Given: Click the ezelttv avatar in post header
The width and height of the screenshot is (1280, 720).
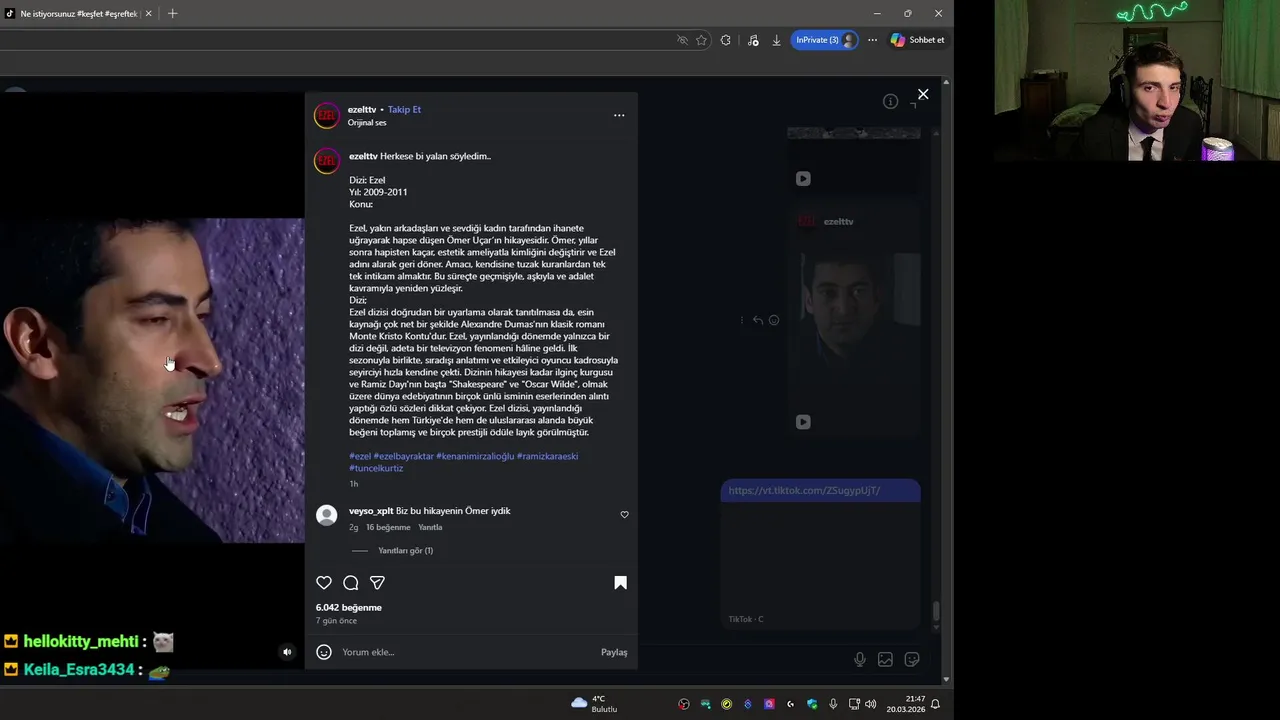Looking at the screenshot, I should (x=327, y=116).
